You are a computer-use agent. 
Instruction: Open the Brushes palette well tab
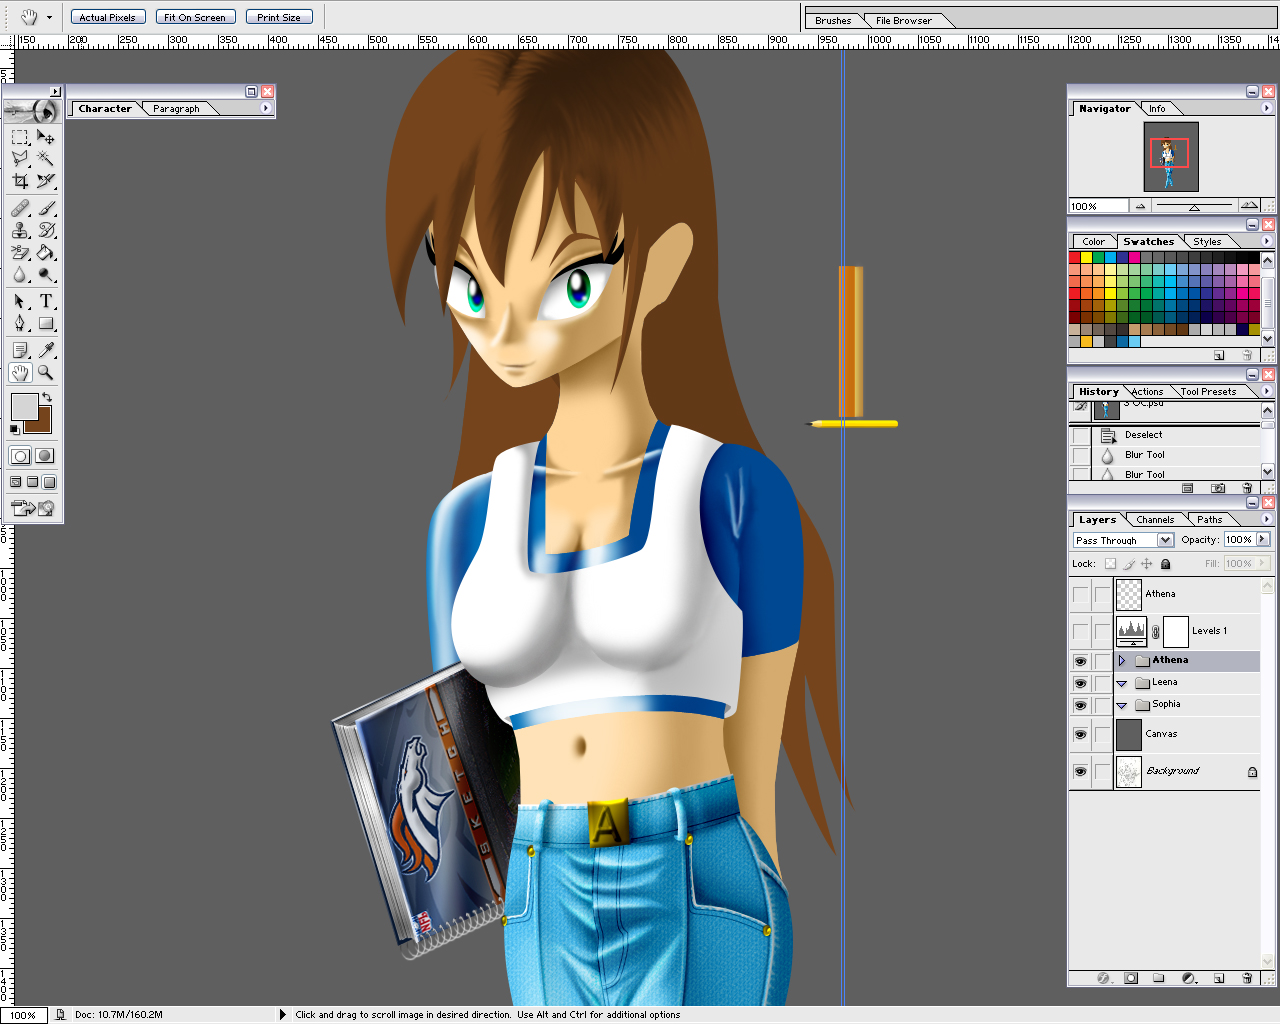click(x=833, y=20)
